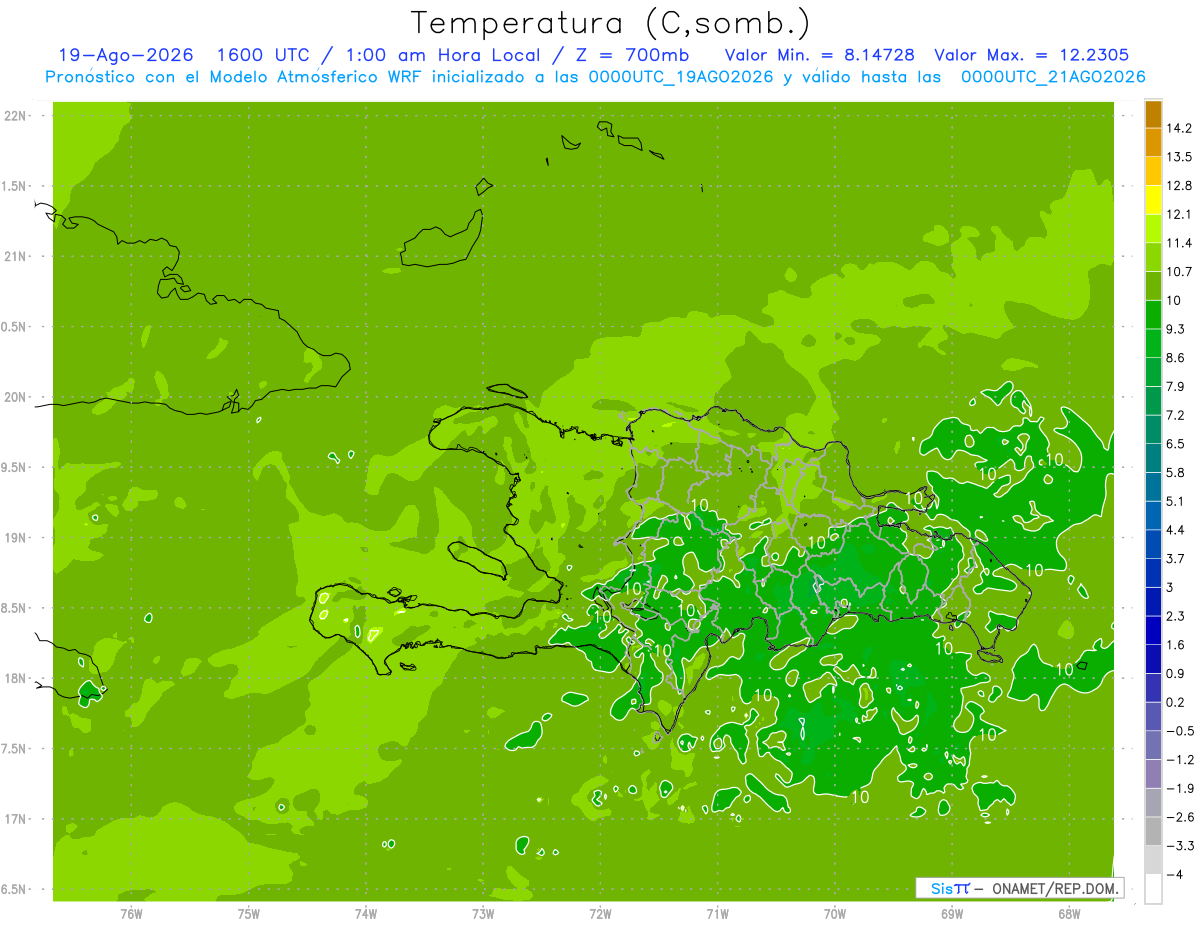1200x927 pixels.
Task: Click the ONAMET/REP.DOM. credit box
Action: [1020, 888]
